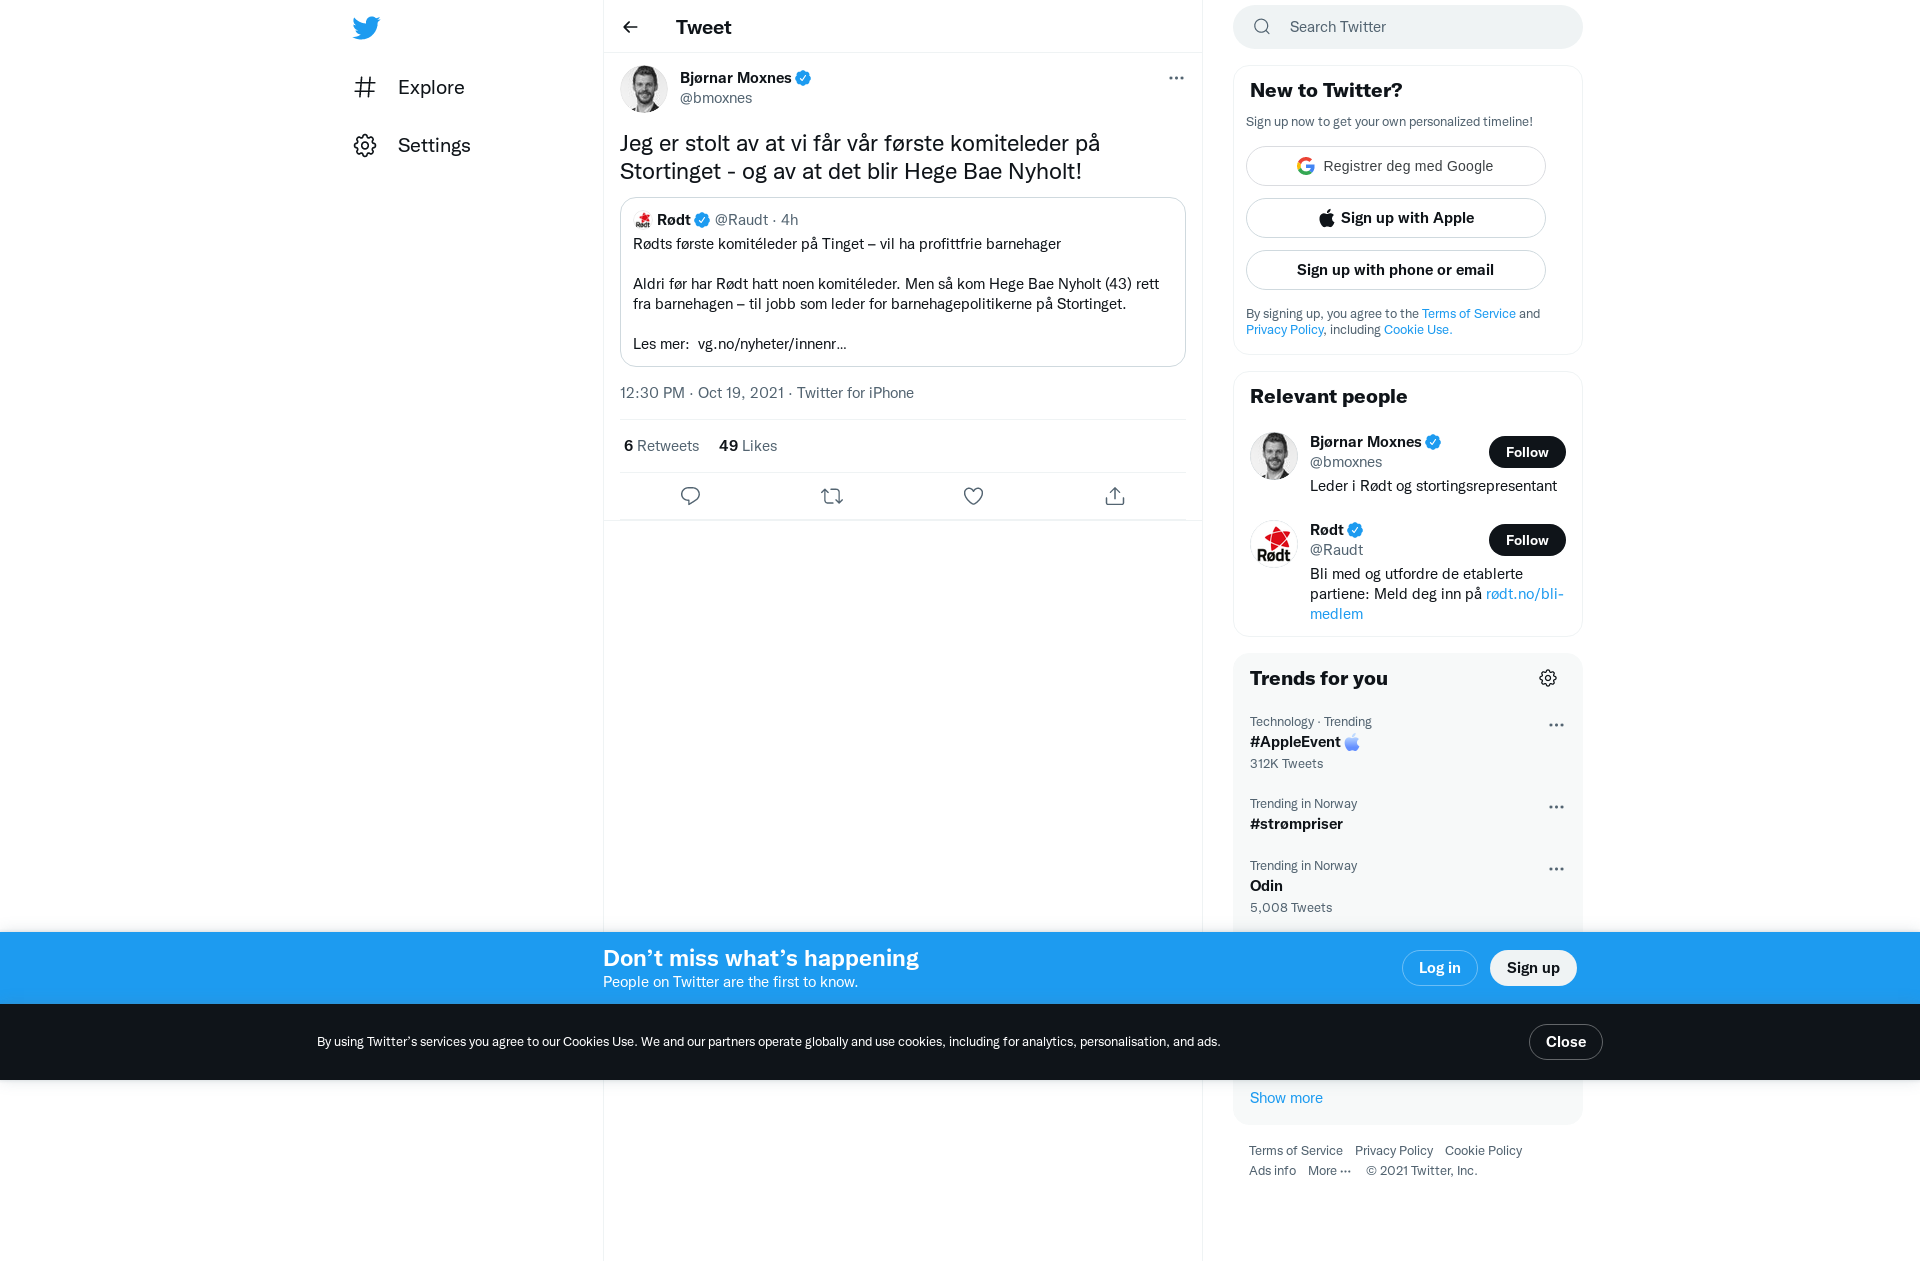Expand the More footer menu
Viewport: 1920px width, 1261px height.
click(1329, 1171)
